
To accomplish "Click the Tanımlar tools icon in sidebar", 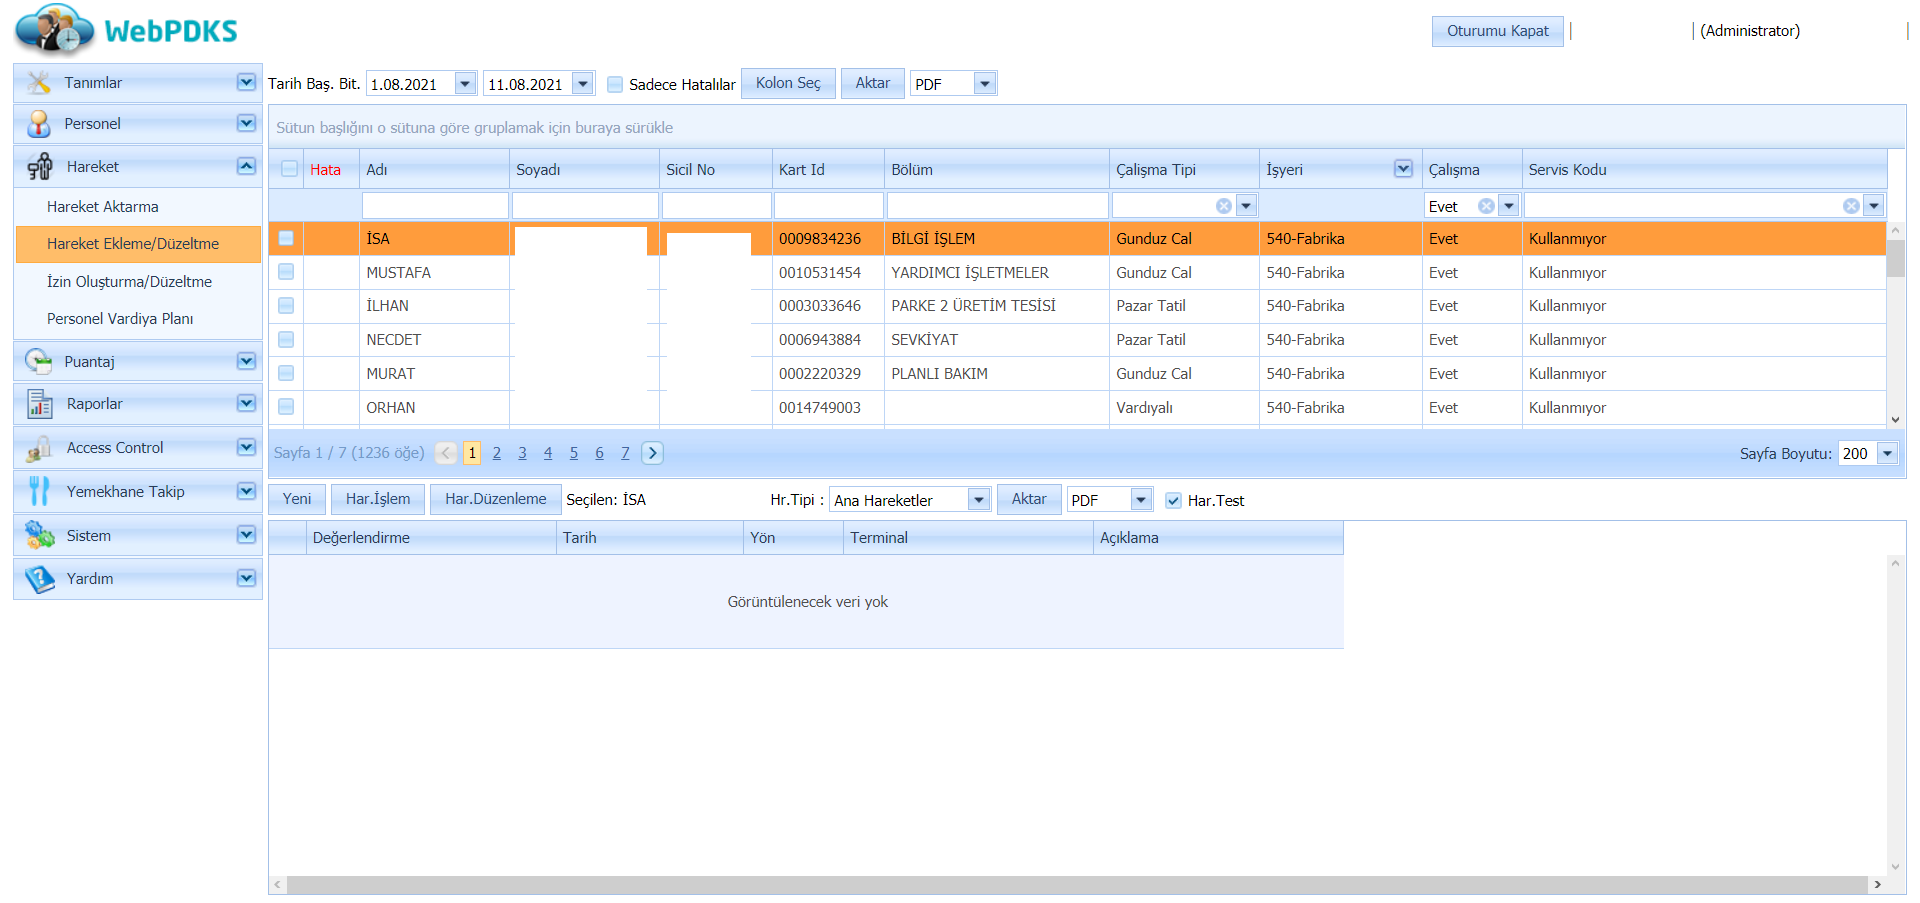I will pyautogui.click(x=39, y=83).
